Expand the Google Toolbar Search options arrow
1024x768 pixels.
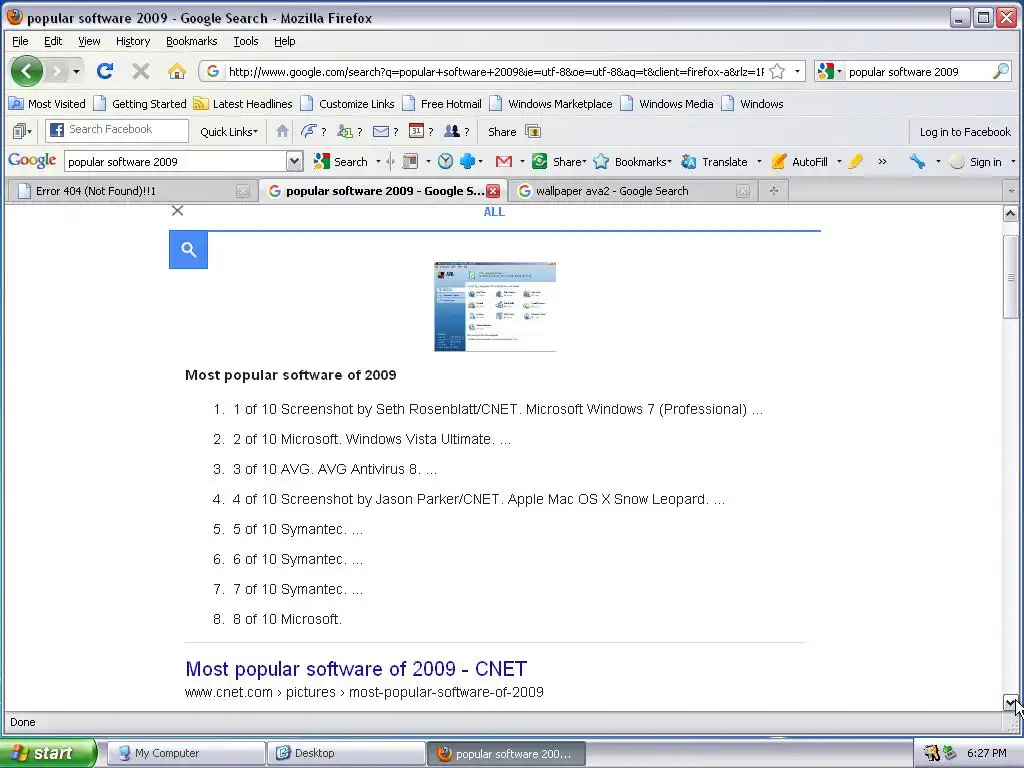point(378,161)
